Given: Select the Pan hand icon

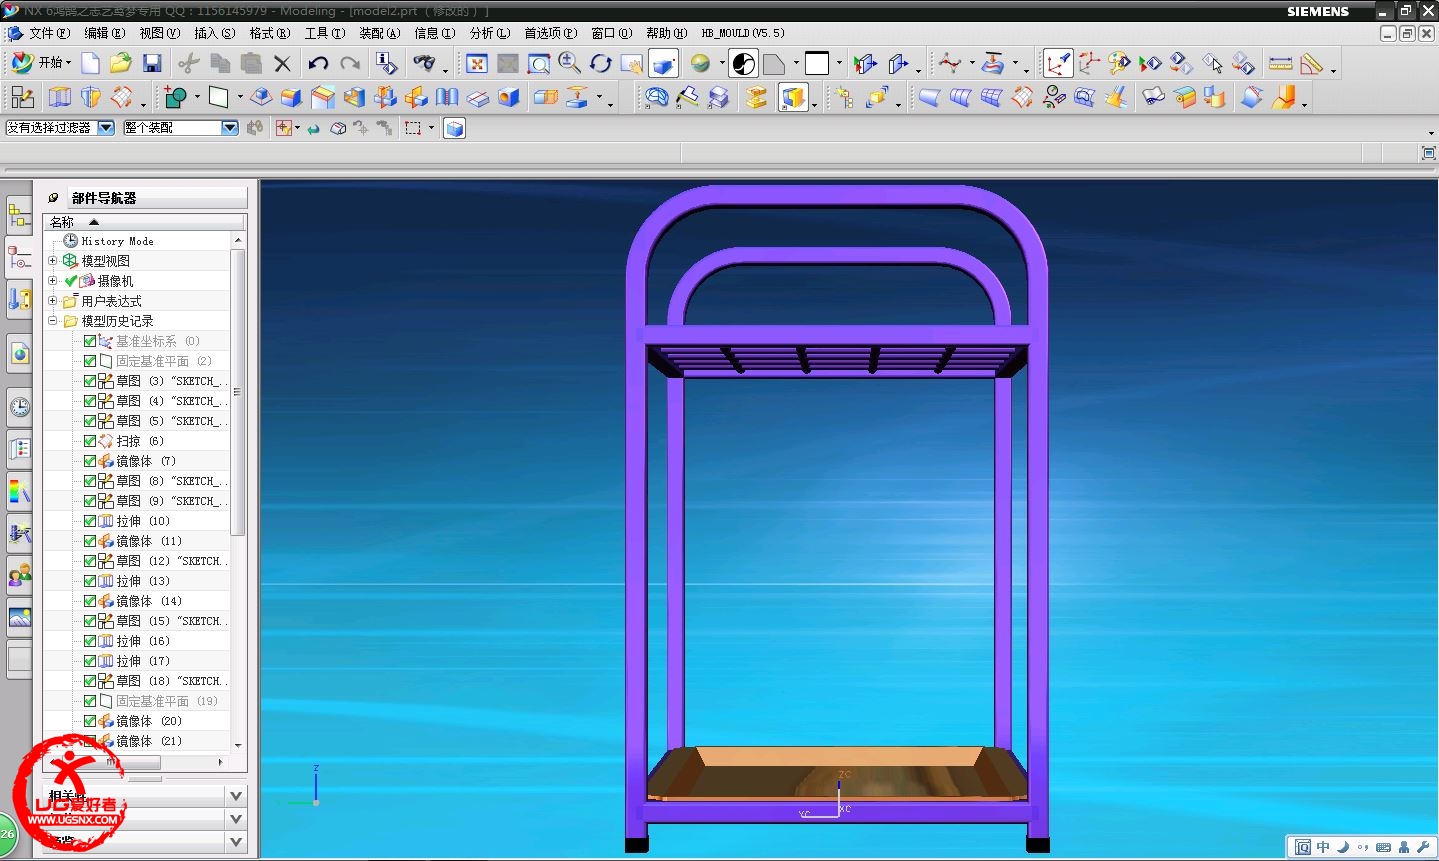Looking at the screenshot, I should (631, 64).
